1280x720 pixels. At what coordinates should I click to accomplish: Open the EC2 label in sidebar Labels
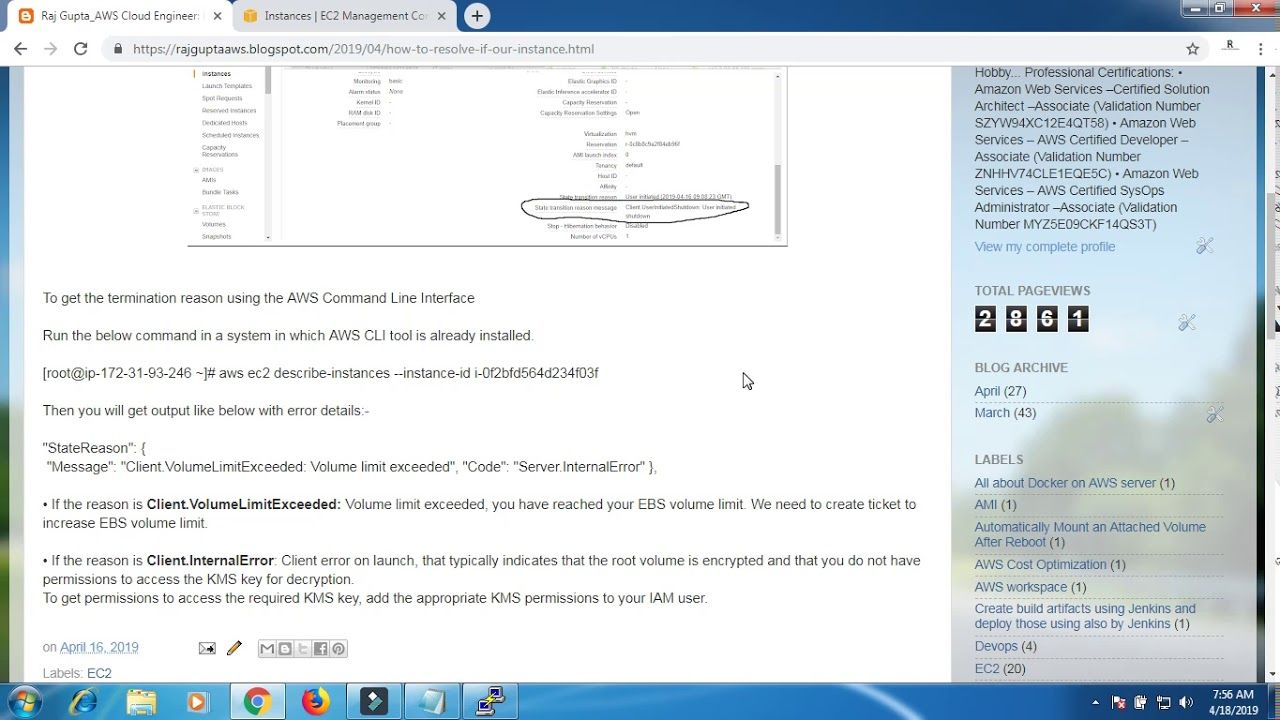tap(987, 668)
